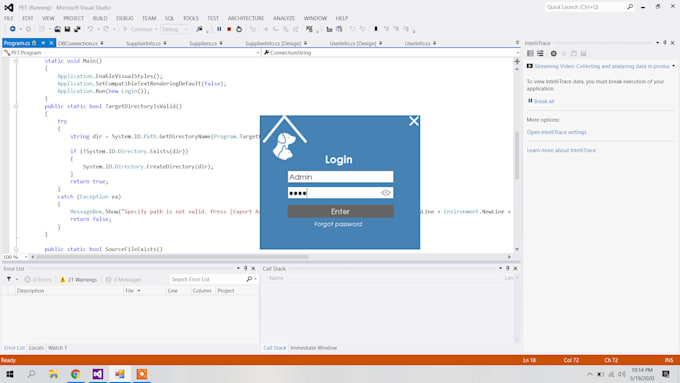Click the password input field

[340, 193]
